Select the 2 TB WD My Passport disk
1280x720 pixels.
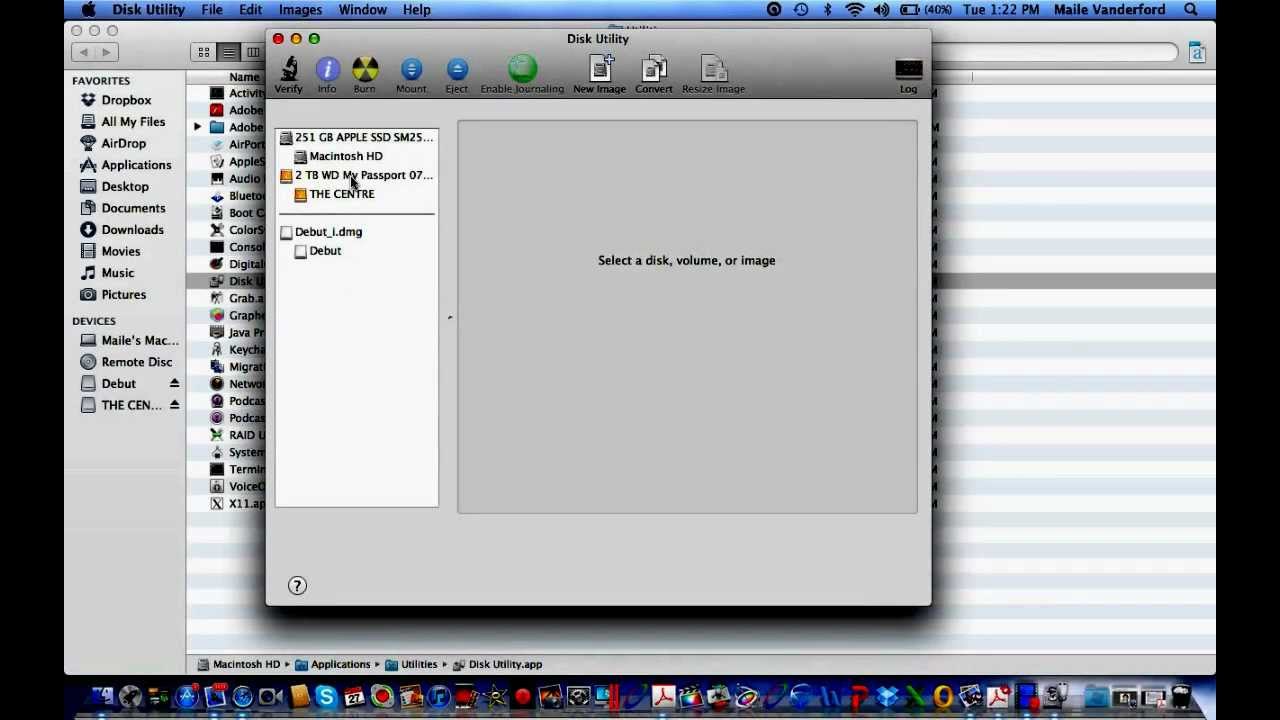pos(357,175)
